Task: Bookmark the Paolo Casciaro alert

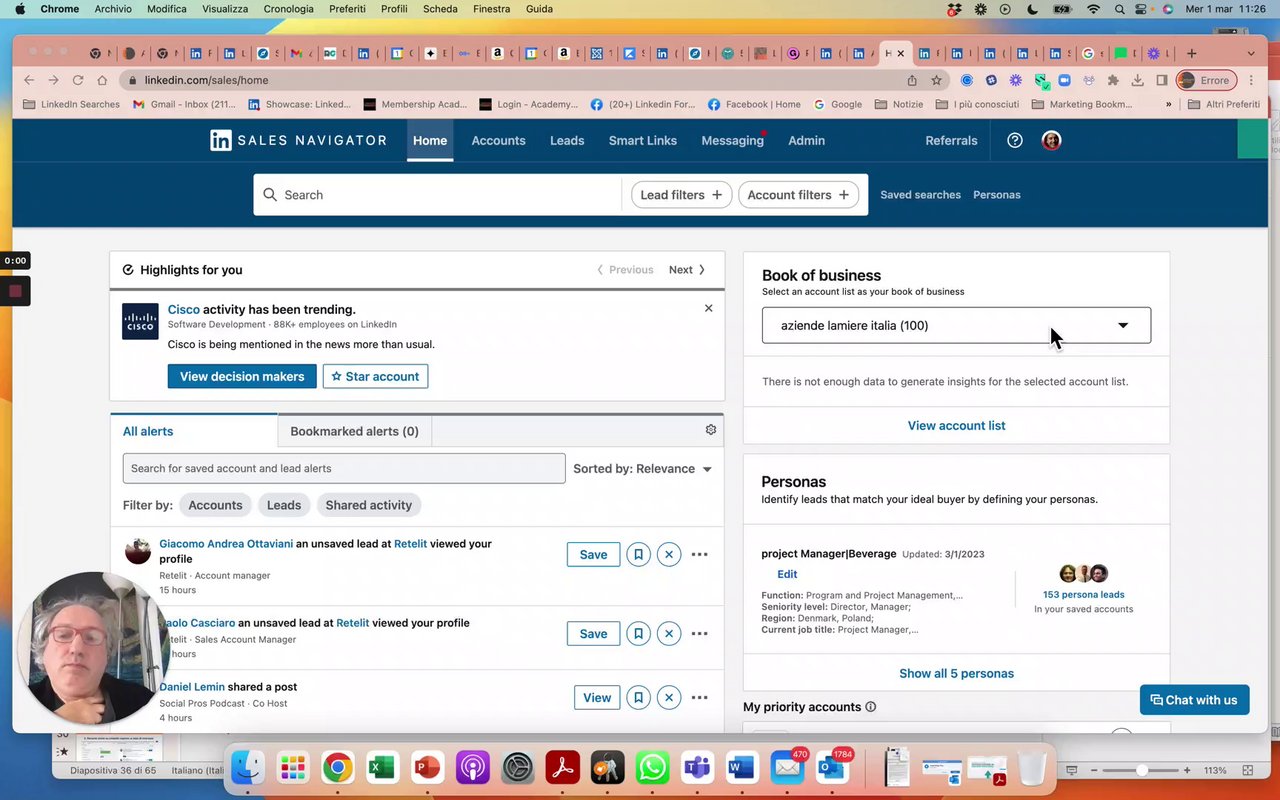Action: coord(638,633)
